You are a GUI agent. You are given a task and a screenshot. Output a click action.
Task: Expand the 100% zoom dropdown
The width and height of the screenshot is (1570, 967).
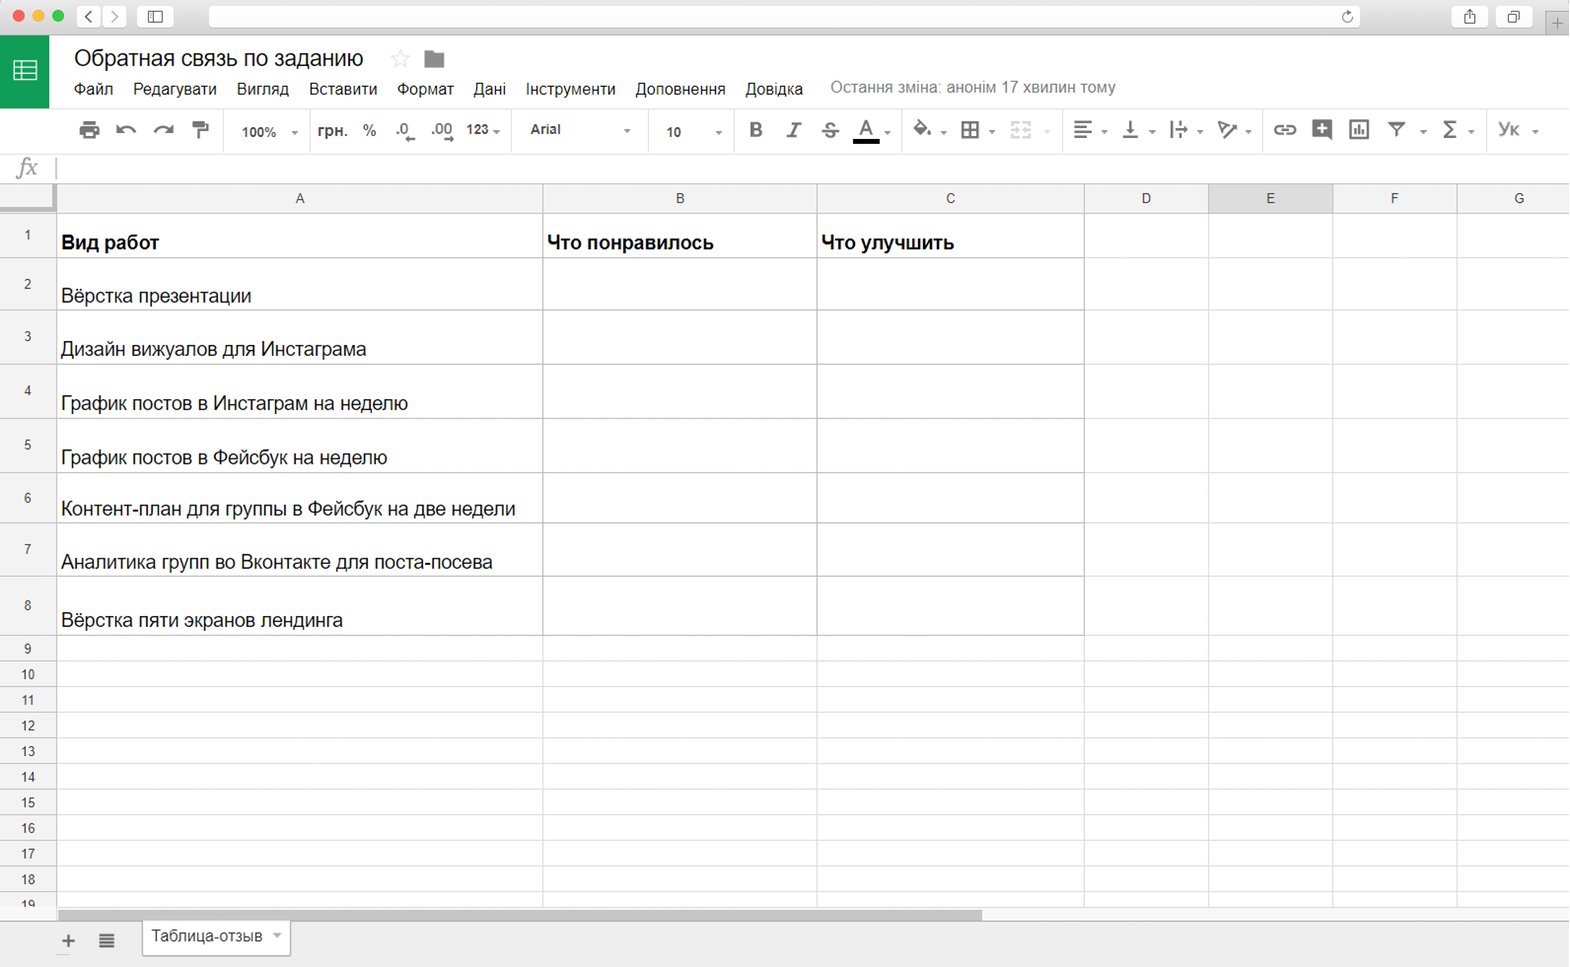coord(269,132)
